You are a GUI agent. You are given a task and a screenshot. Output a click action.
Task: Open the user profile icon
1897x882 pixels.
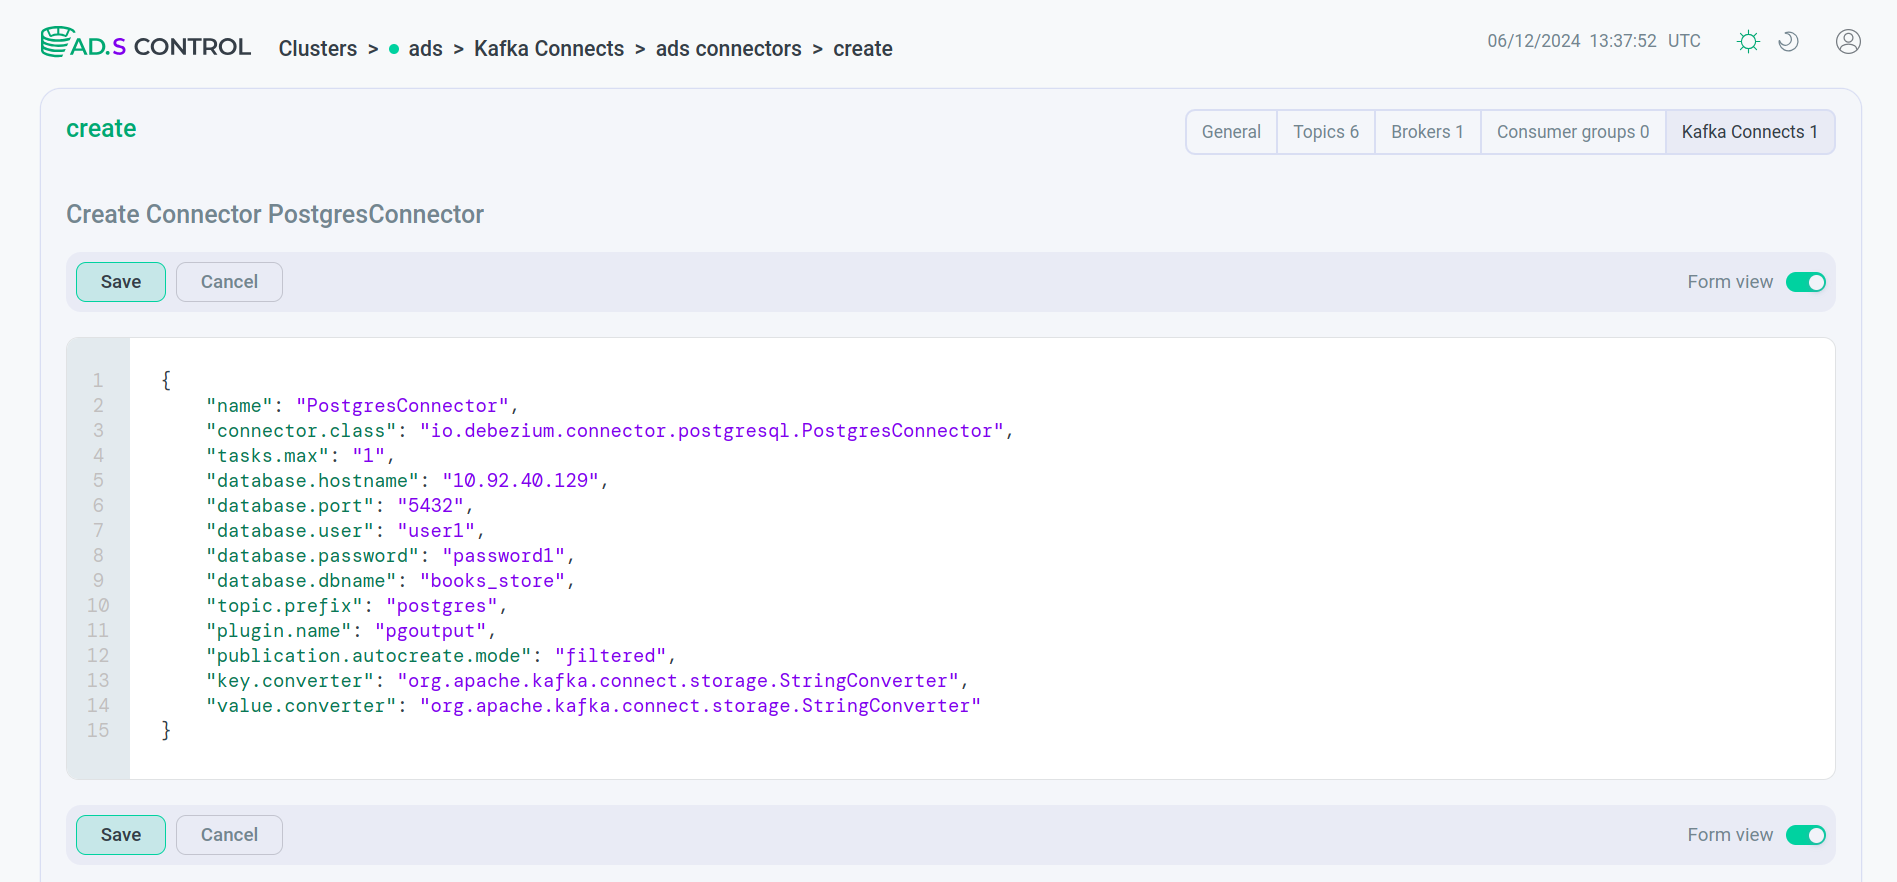1848,41
